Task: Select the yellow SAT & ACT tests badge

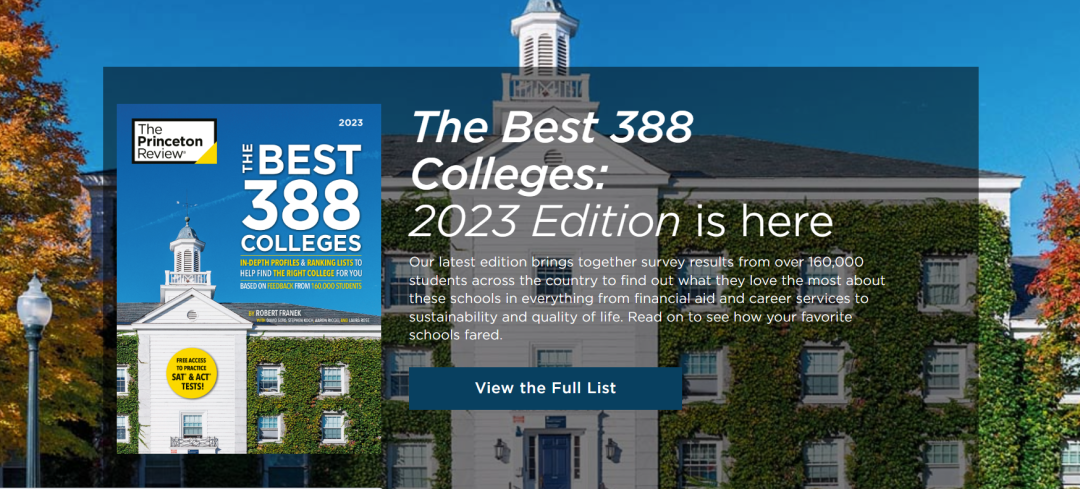Action: [191, 373]
